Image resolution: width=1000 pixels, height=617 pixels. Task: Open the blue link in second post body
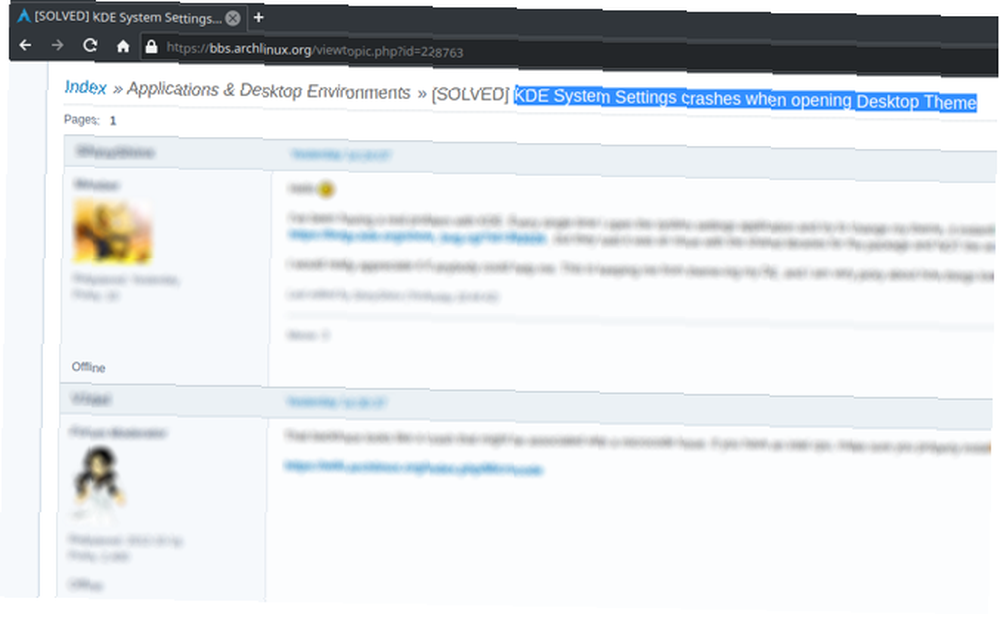click(413, 468)
